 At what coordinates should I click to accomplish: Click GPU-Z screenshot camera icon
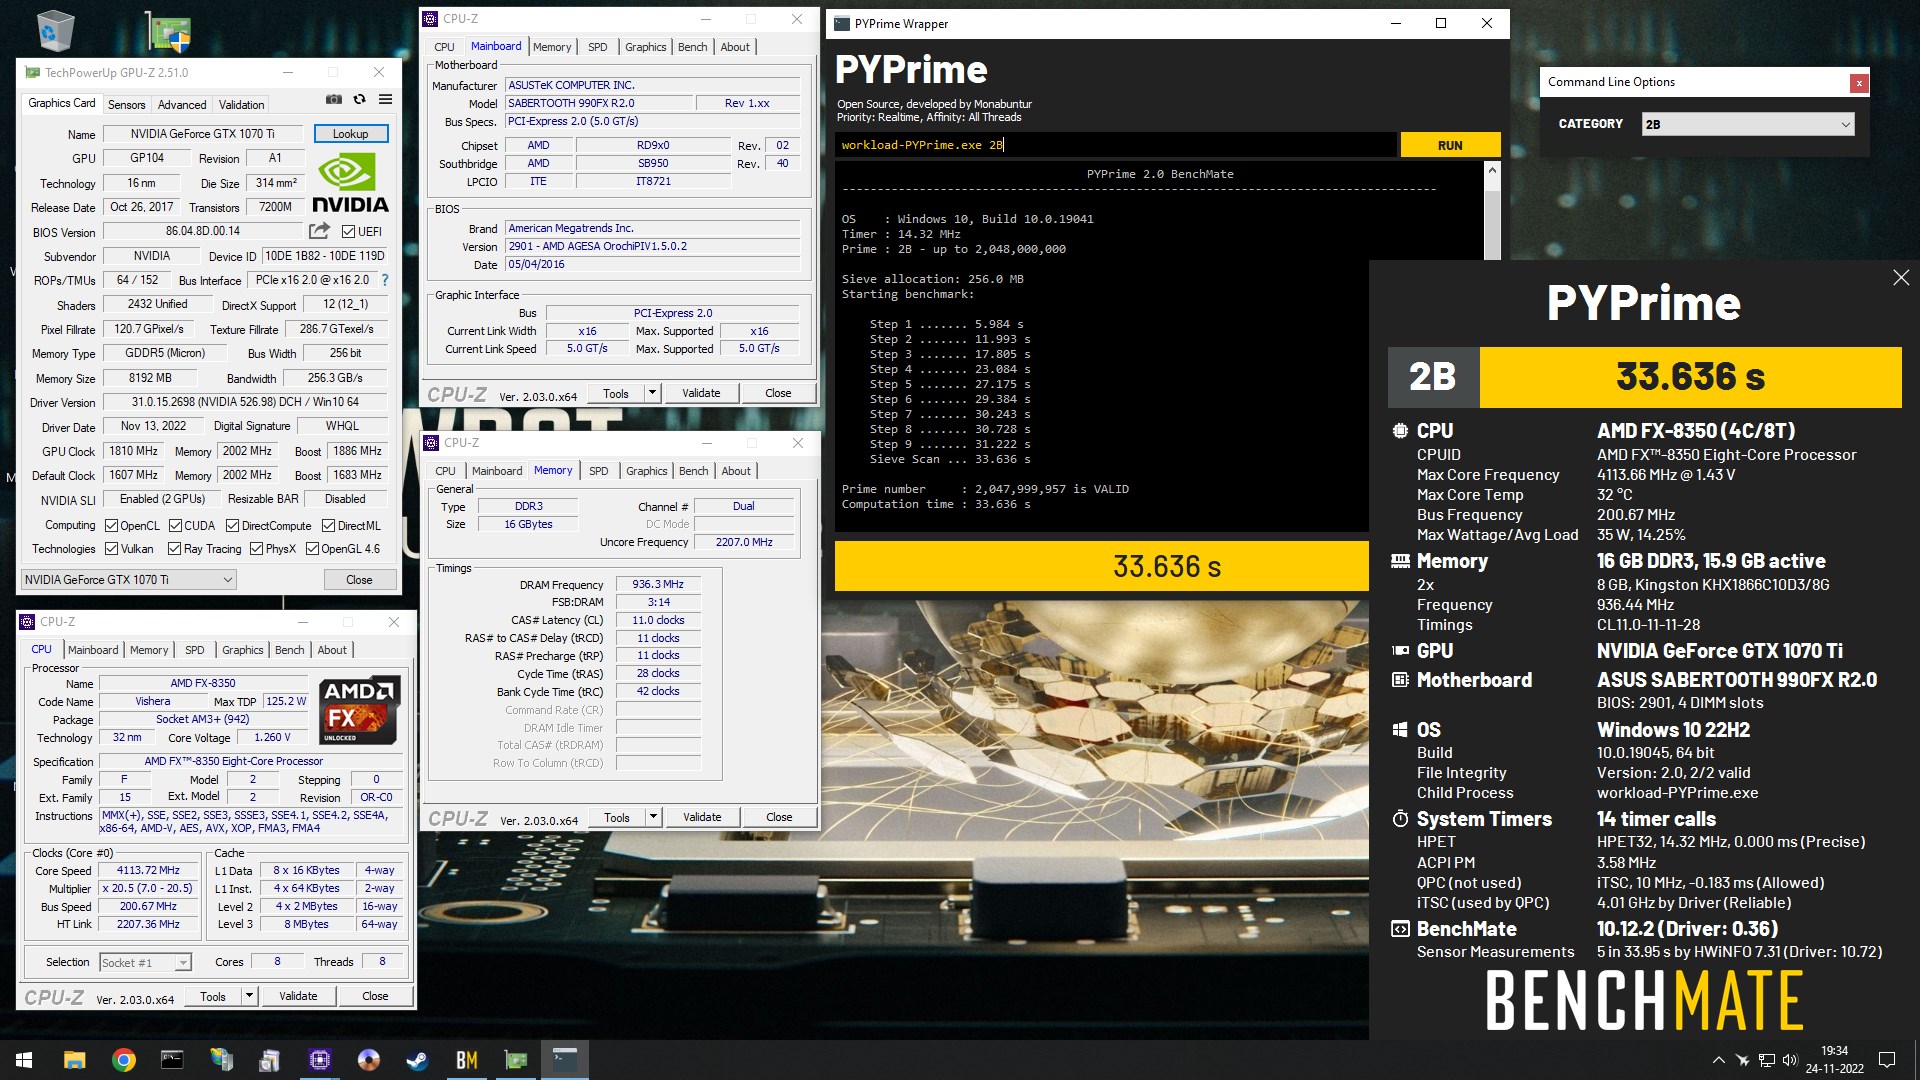point(334,99)
